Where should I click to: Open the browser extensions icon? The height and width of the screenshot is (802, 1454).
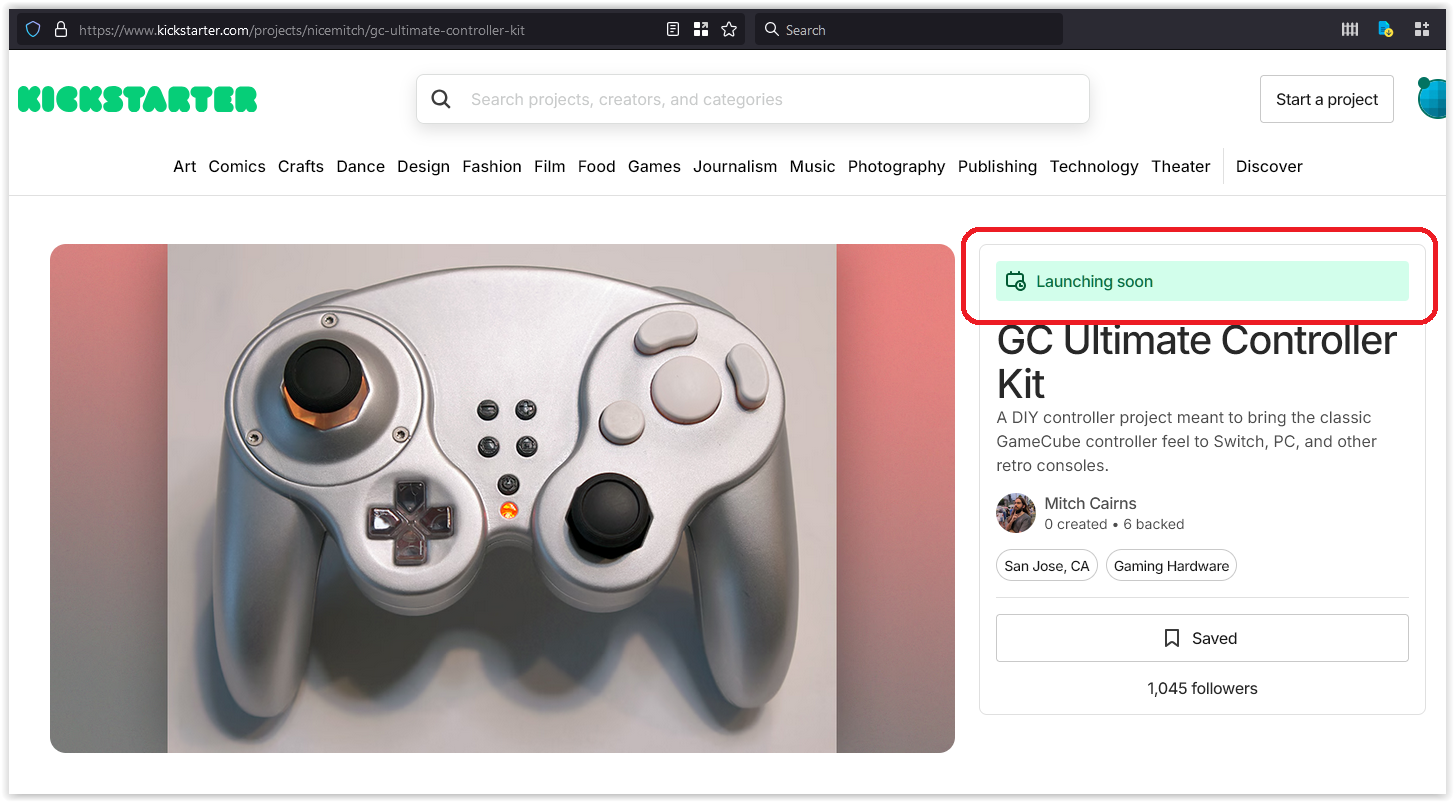click(x=1422, y=30)
